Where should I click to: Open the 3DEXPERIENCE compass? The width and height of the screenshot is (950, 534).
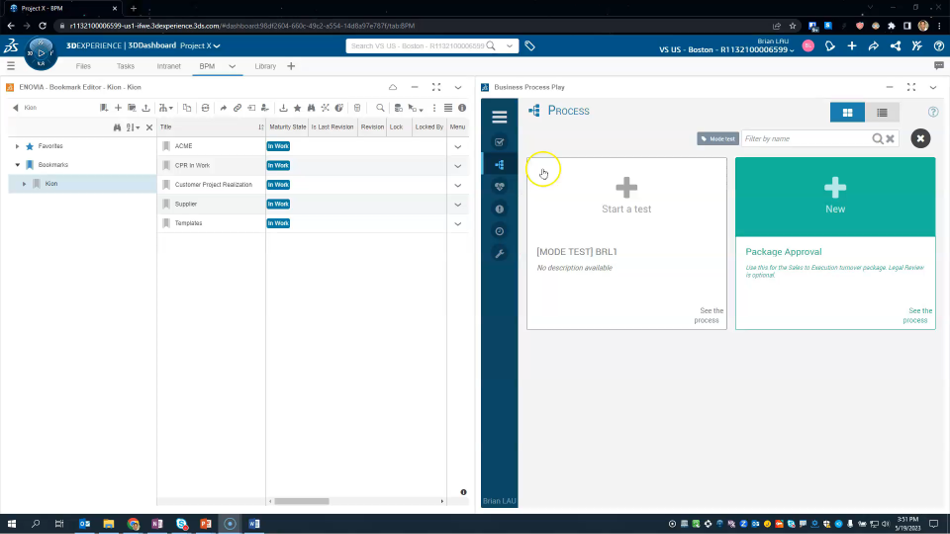tap(41, 53)
